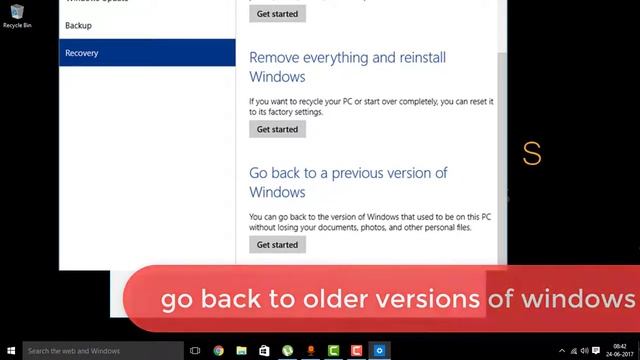Viewport: 640px width, 360px height.
Task: Open the orange recorder app on taskbar
Action: coord(310,351)
